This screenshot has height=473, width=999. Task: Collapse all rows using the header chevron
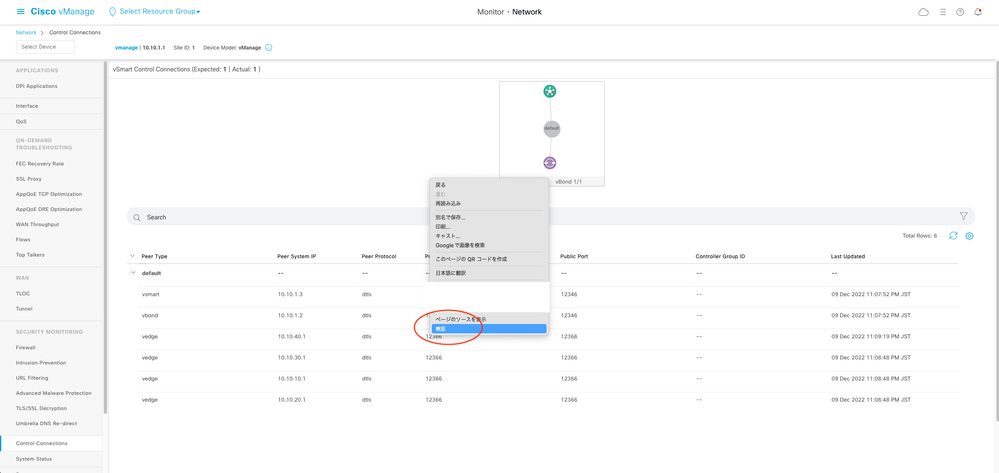pyautogui.click(x=133, y=256)
